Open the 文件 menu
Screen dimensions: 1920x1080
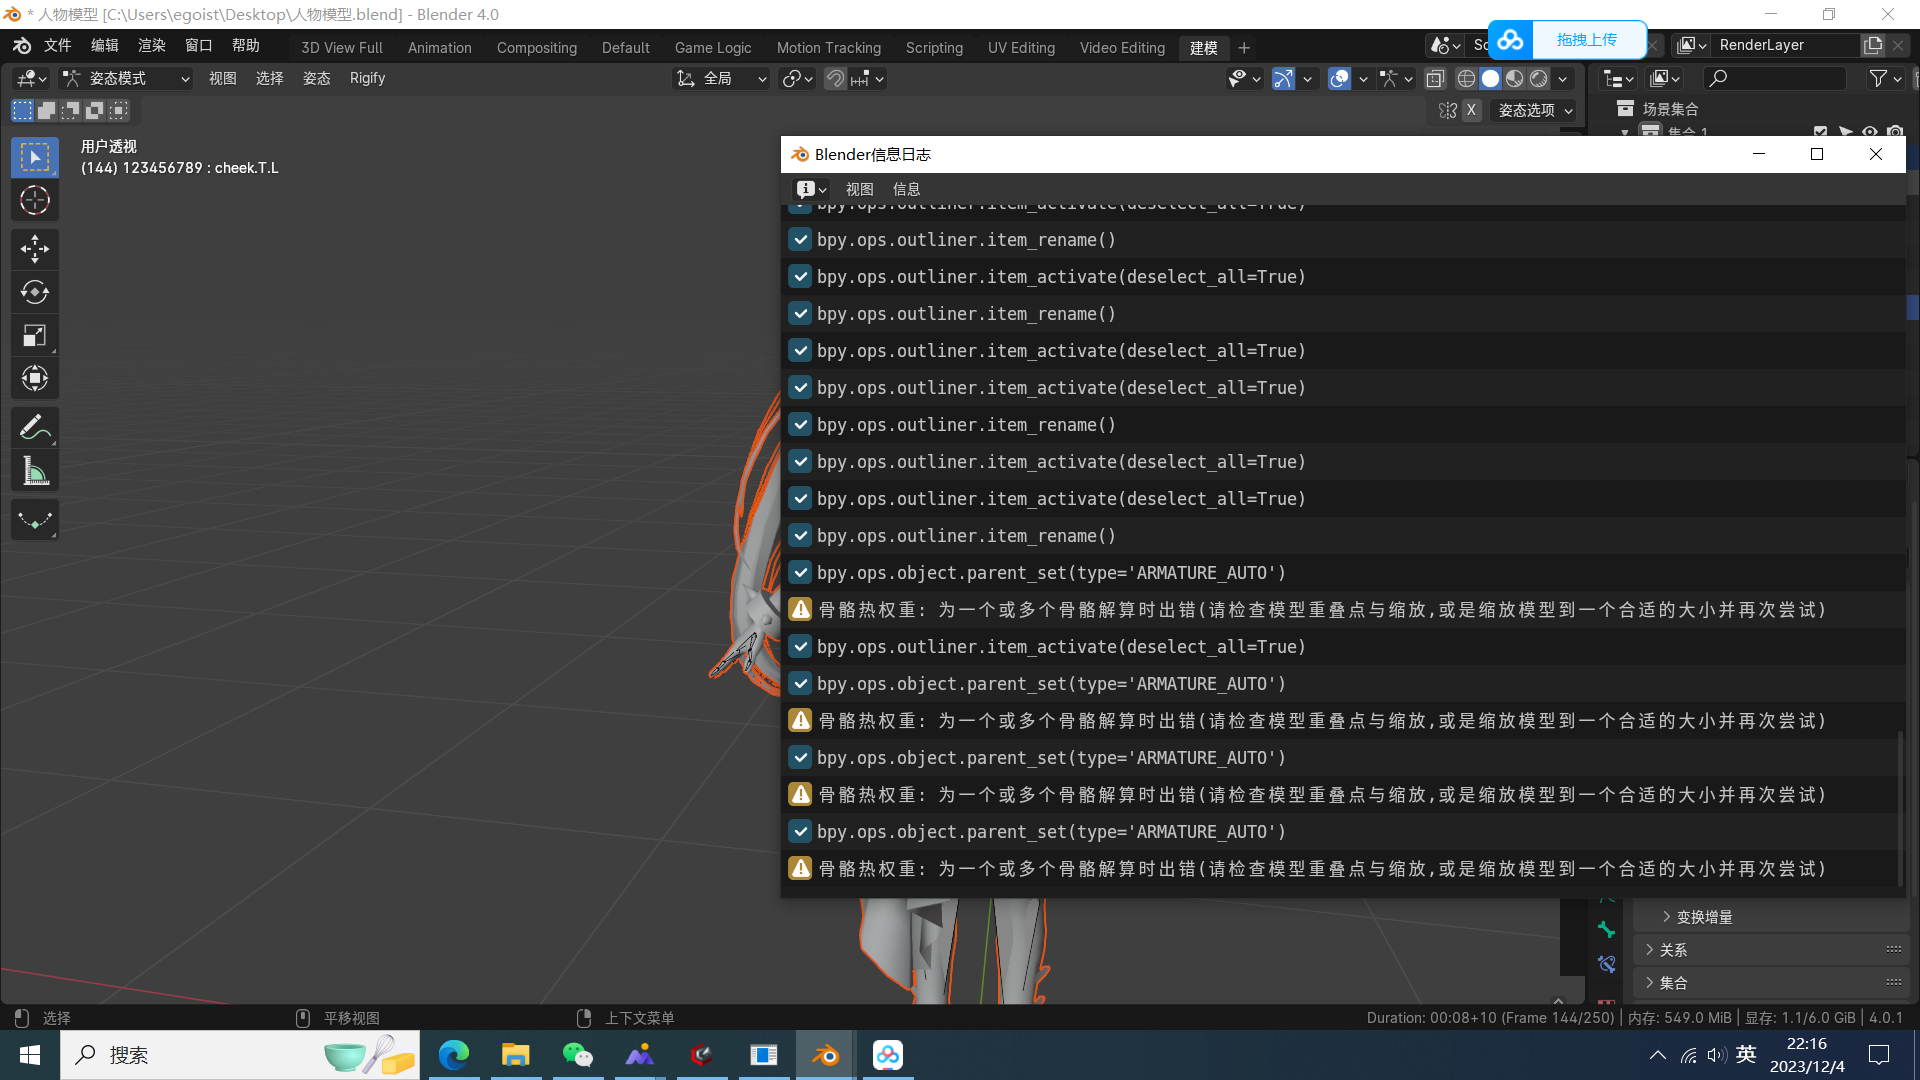point(57,46)
